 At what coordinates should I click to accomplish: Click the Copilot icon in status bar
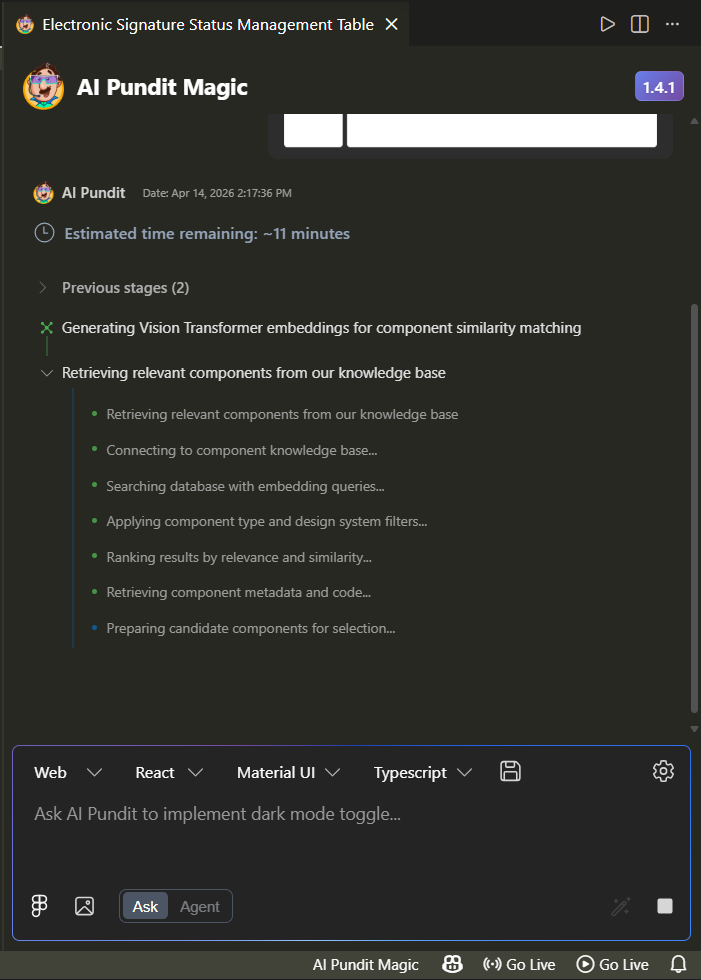[452, 964]
